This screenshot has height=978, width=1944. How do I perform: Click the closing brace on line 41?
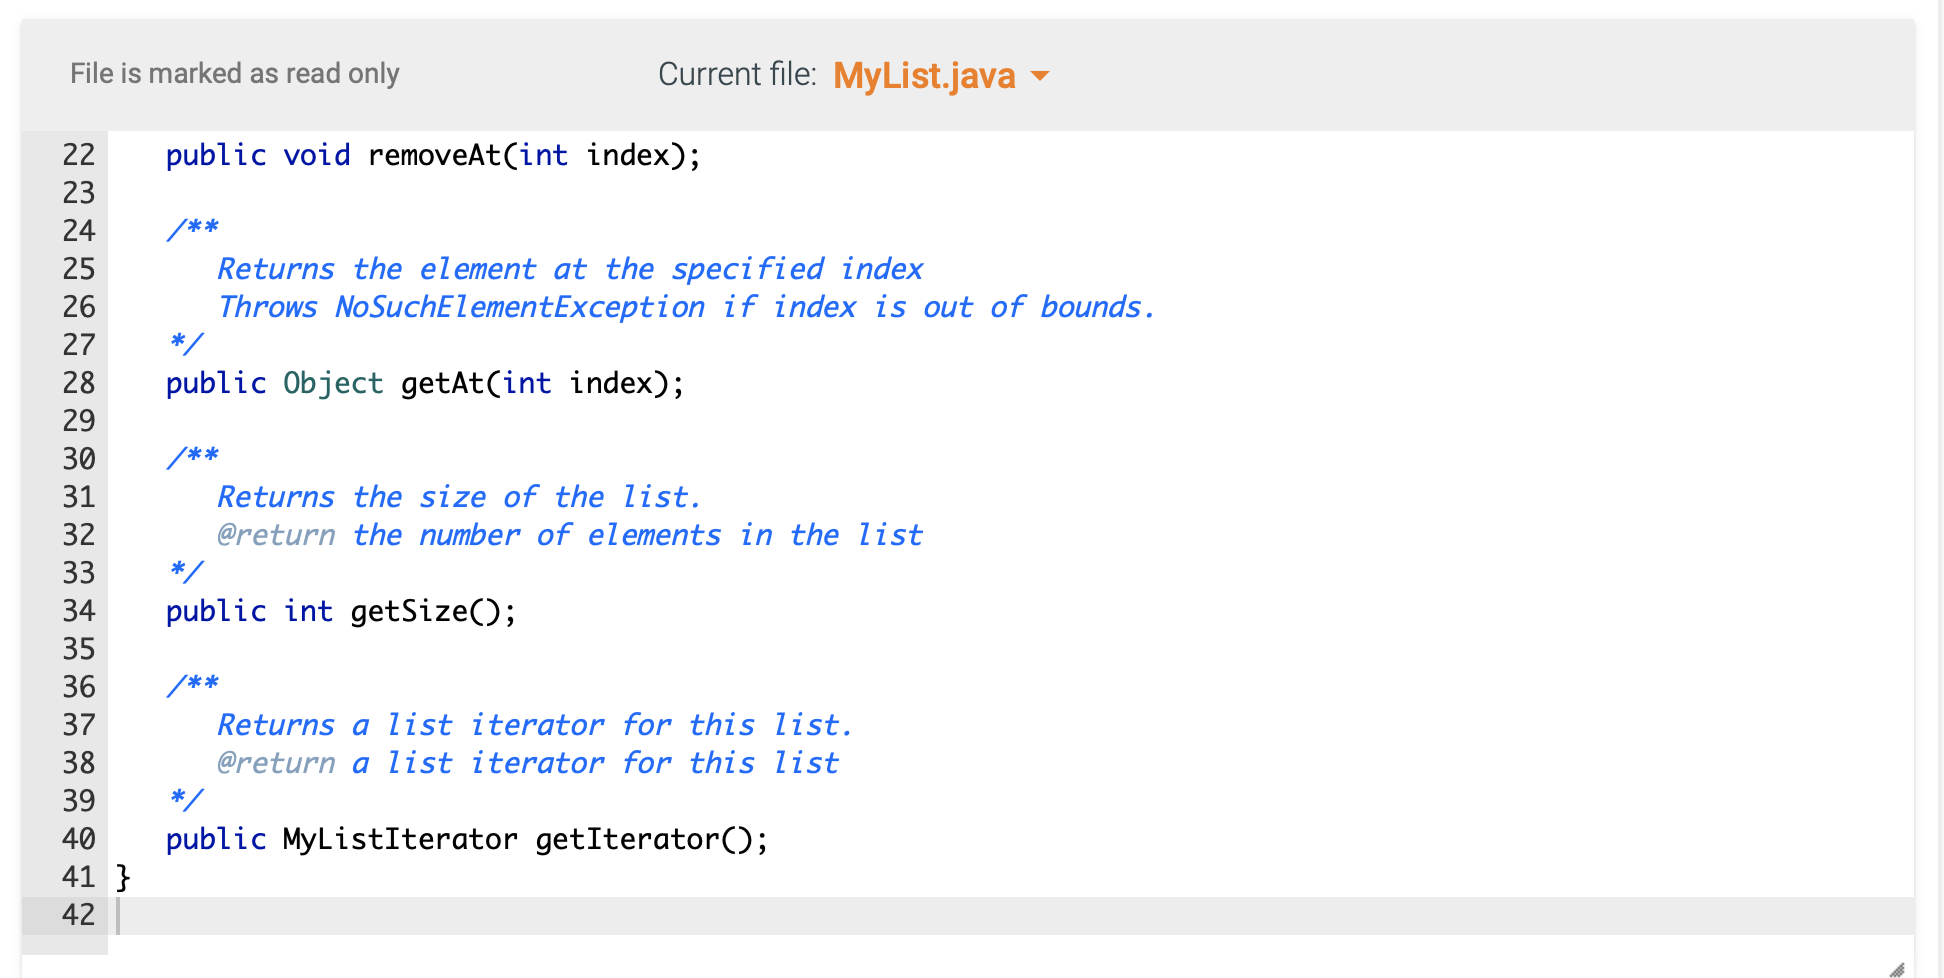[120, 876]
